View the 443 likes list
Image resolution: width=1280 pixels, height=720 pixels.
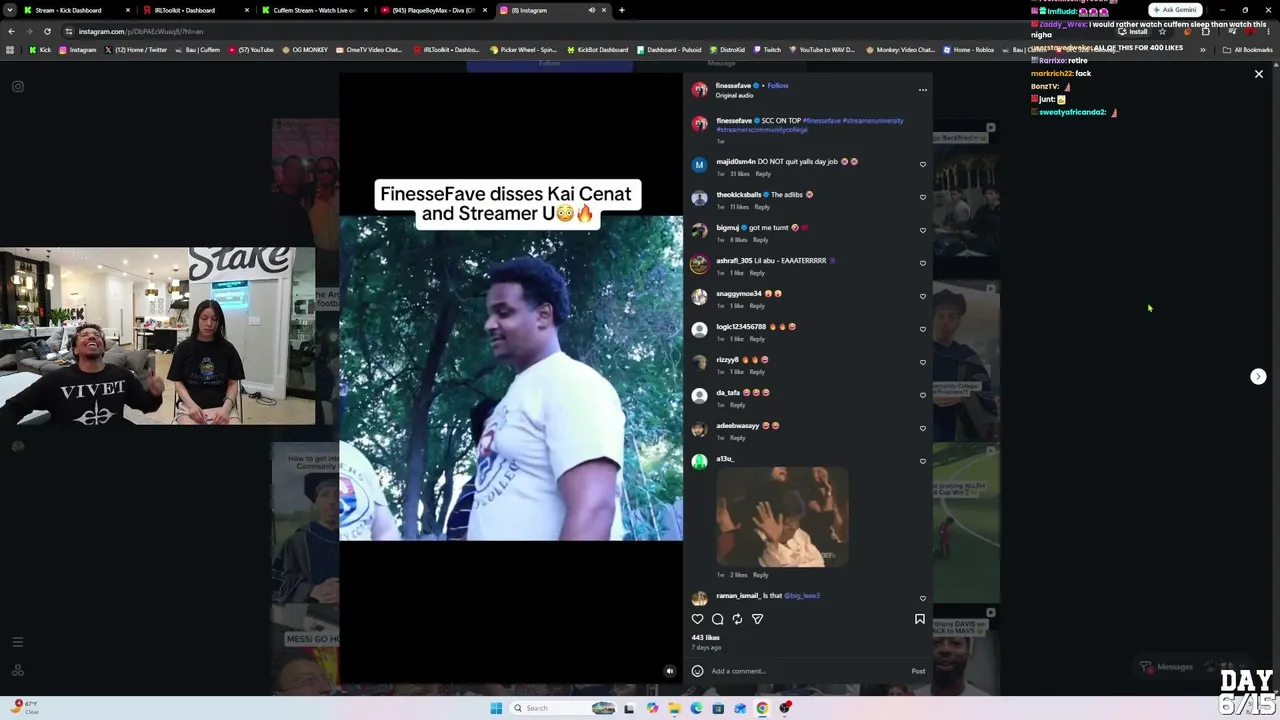tap(706, 638)
